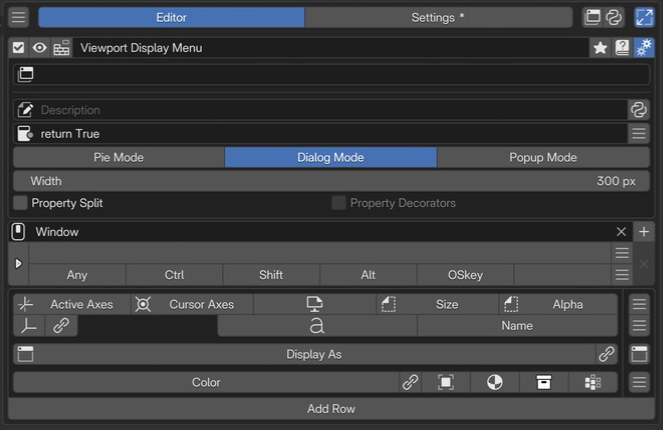Screen dimensions: 663x430
Task: Click the mouse icon beside Window
Action: [18, 232]
